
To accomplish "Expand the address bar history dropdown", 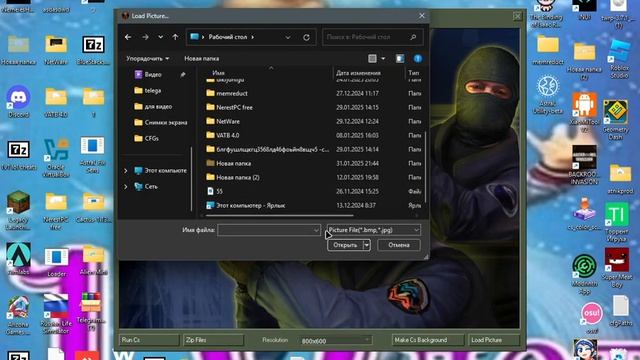I will point(288,37).
